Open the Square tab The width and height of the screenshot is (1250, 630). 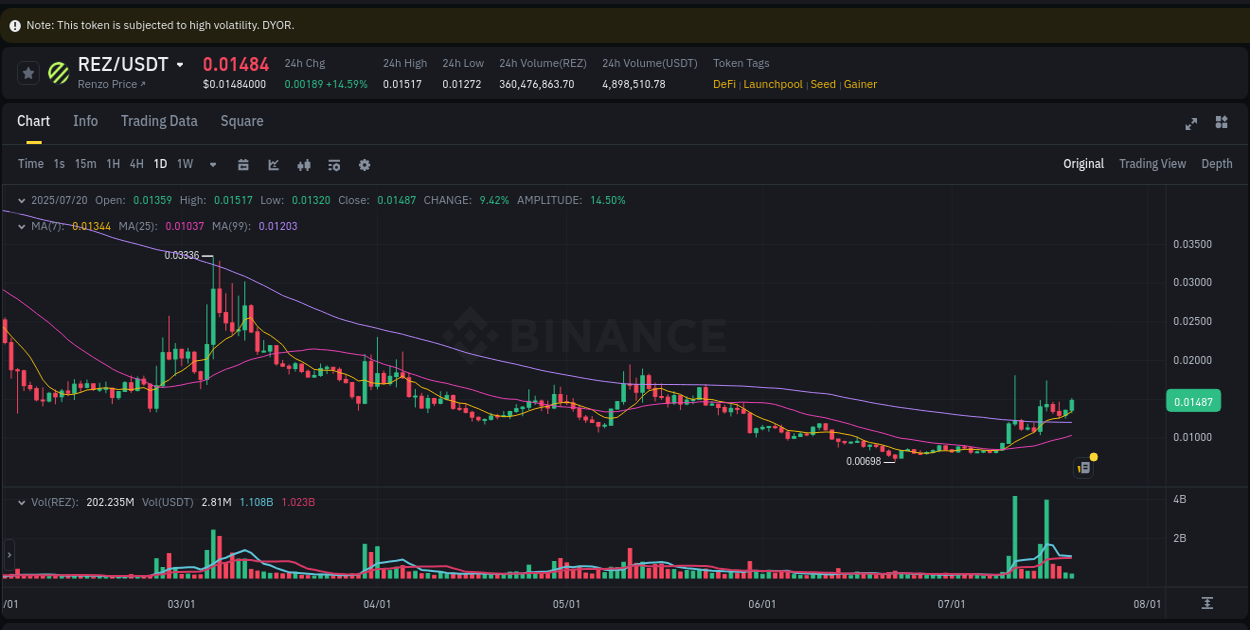click(242, 121)
